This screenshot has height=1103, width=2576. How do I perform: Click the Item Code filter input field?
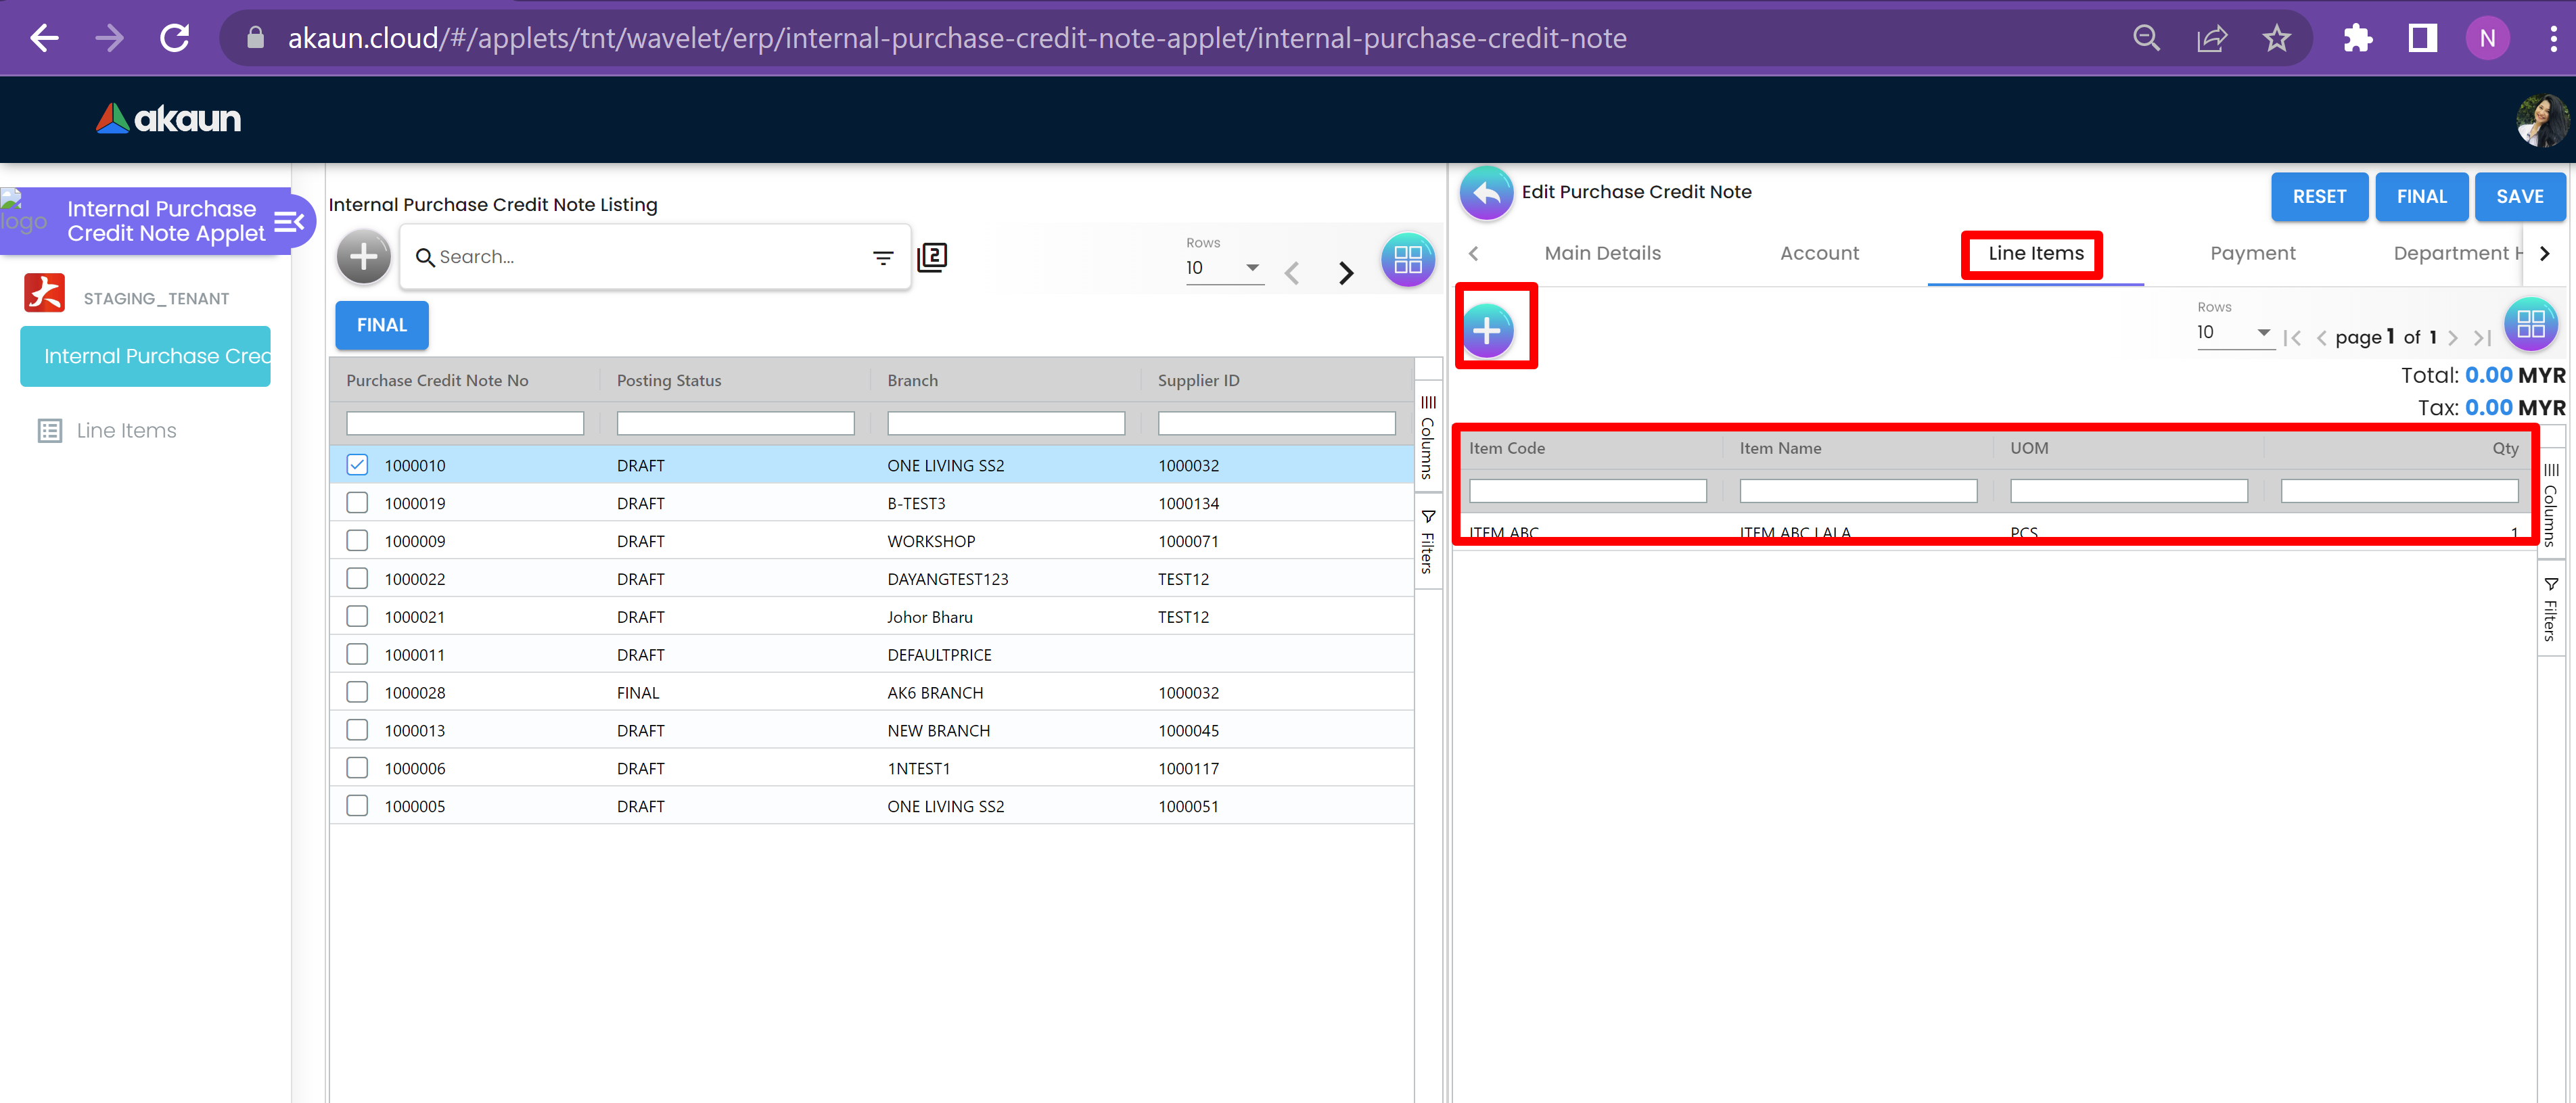1587,491
